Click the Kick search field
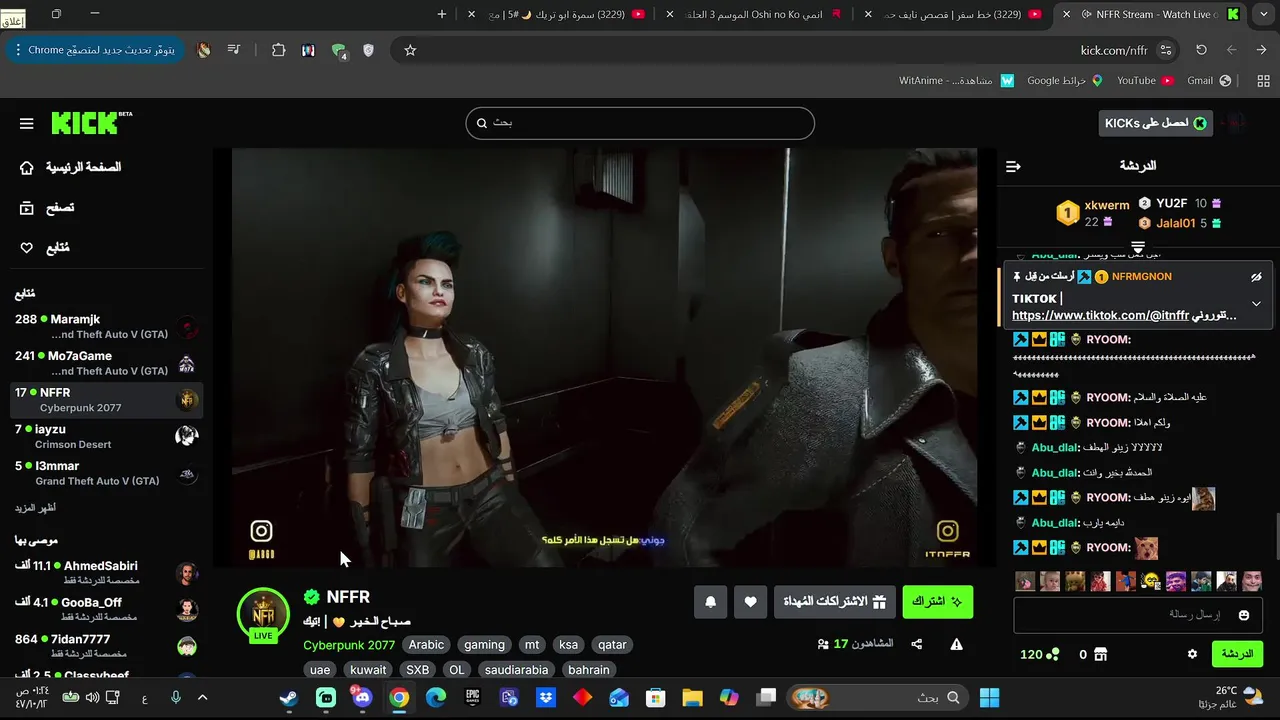1280x720 pixels. 640,123
